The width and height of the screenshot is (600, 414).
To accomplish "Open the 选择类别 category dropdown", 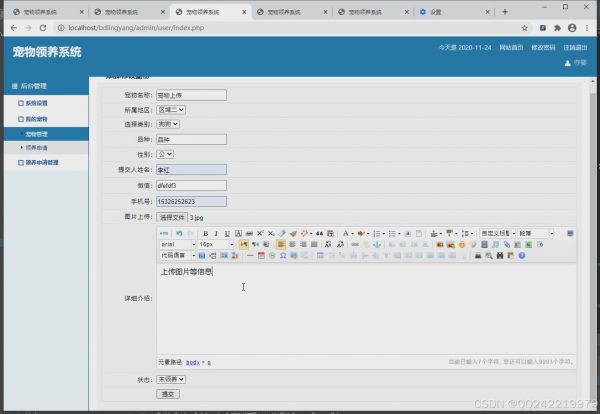I will tap(171, 125).
